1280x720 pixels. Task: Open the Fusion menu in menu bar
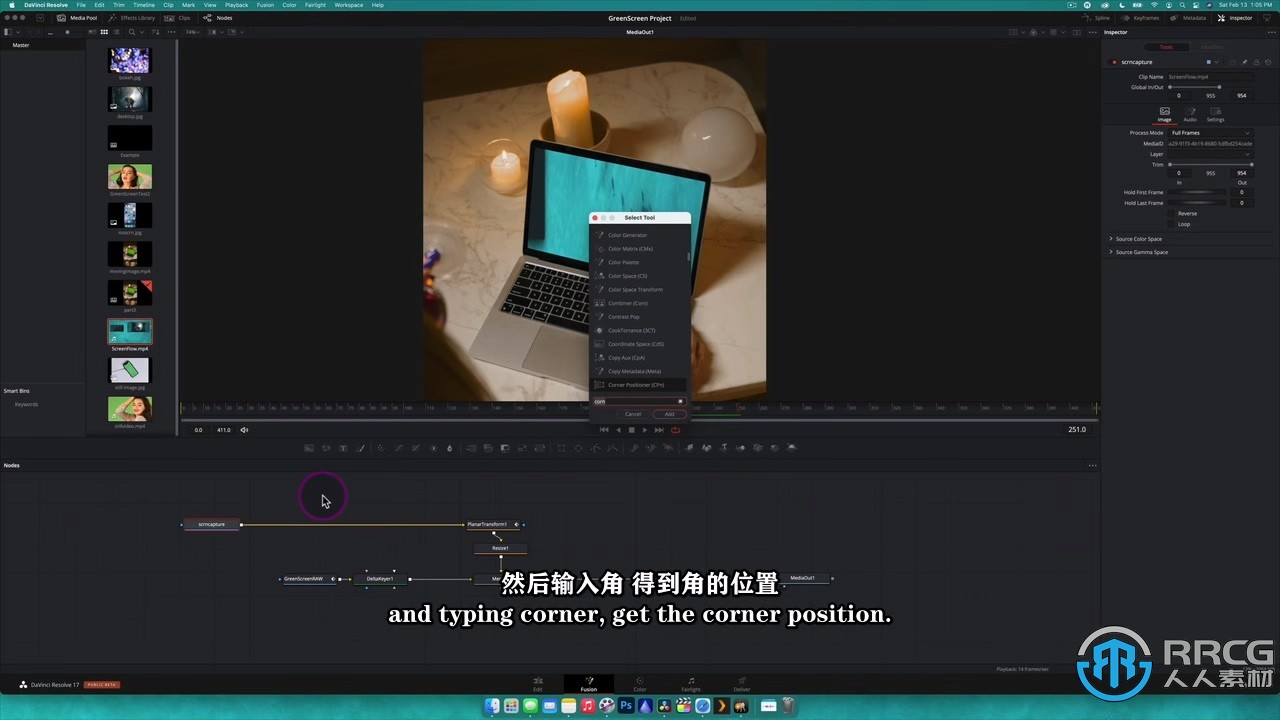265,5
